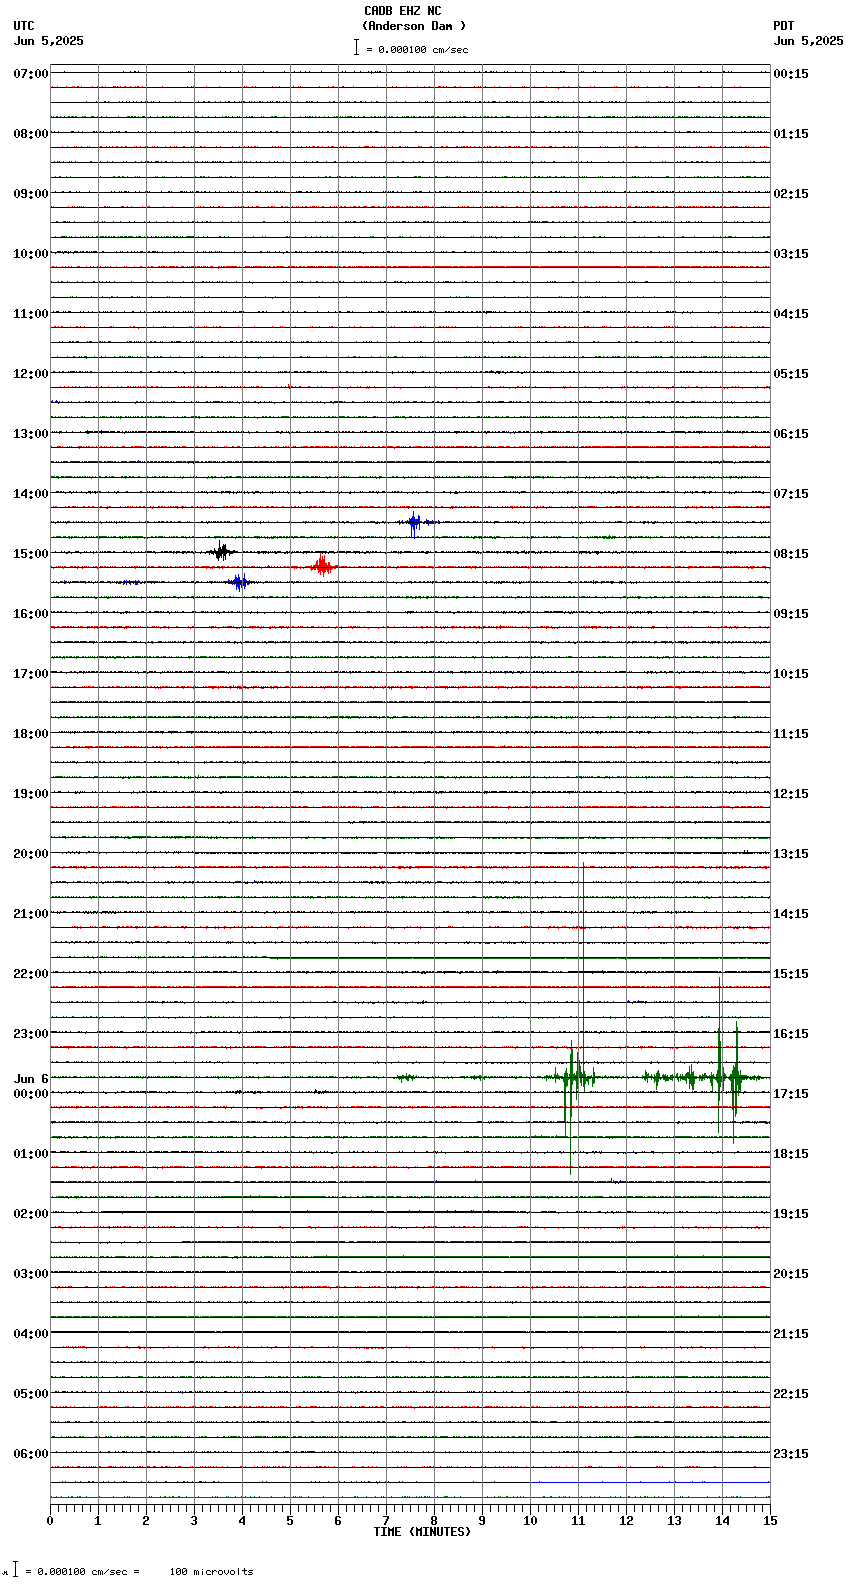
Task: Click the '0' tick label on time axis
Action: pos(50,1521)
